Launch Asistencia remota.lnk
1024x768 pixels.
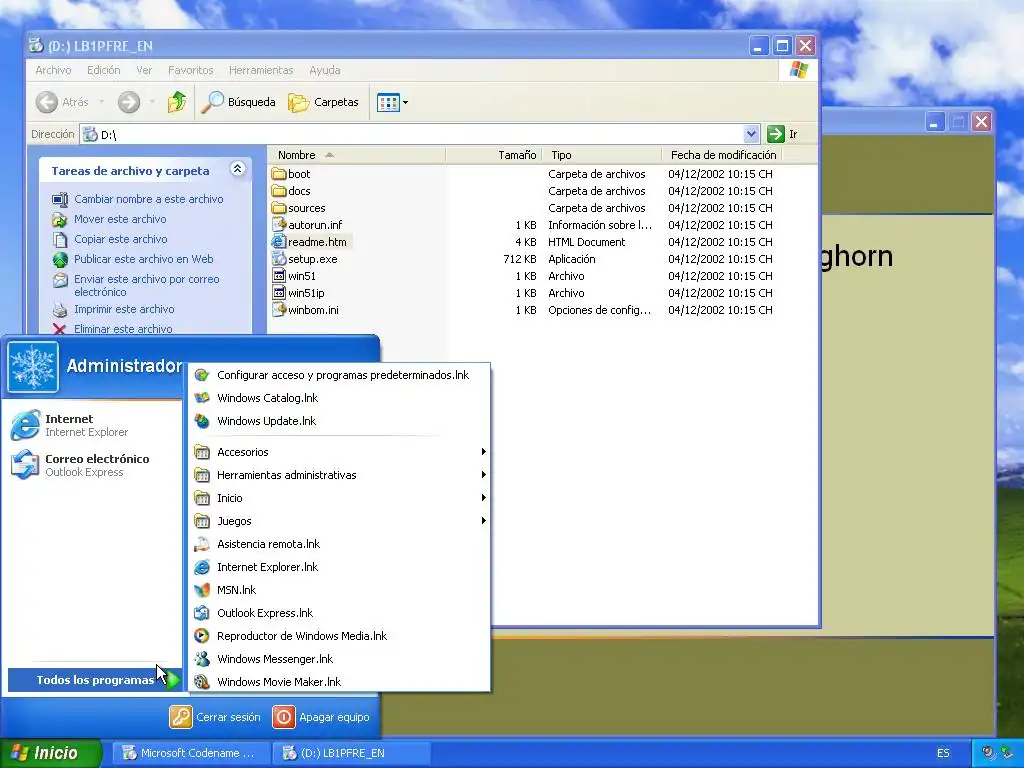339,544
